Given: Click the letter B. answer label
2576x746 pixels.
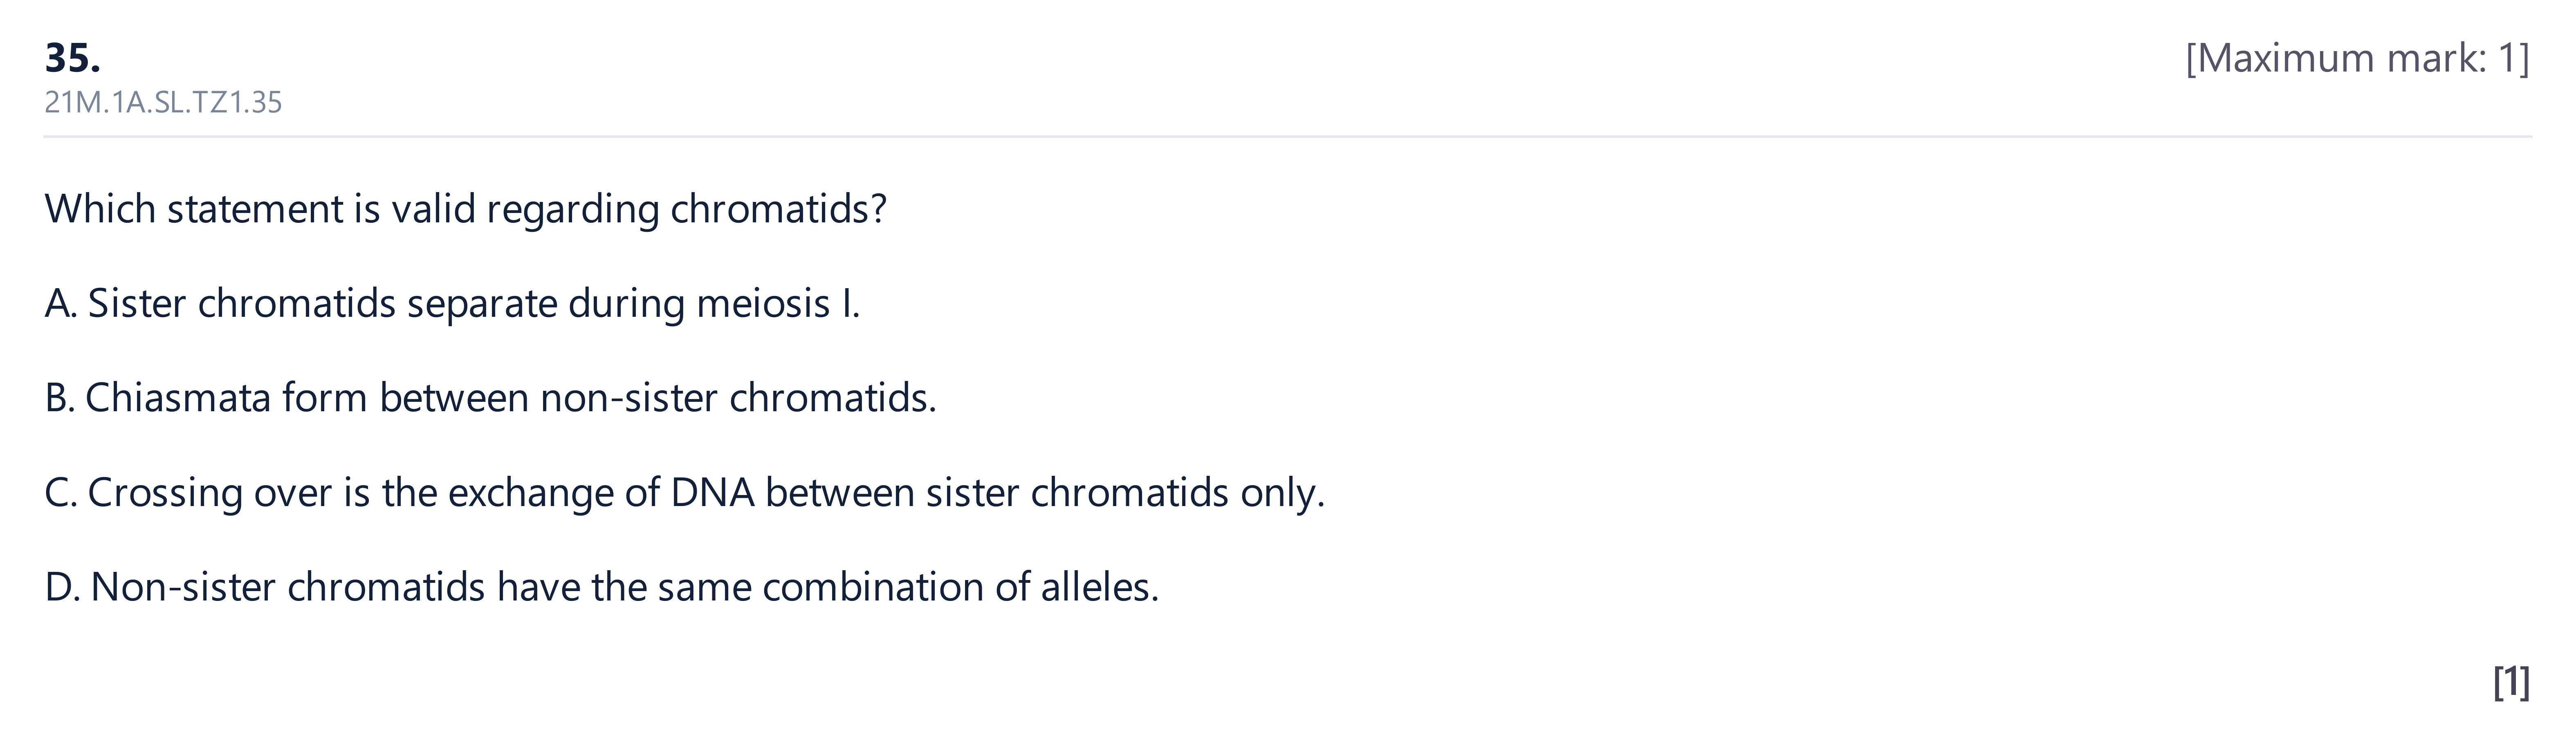Looking at the screenshot, I should [60, 398].
